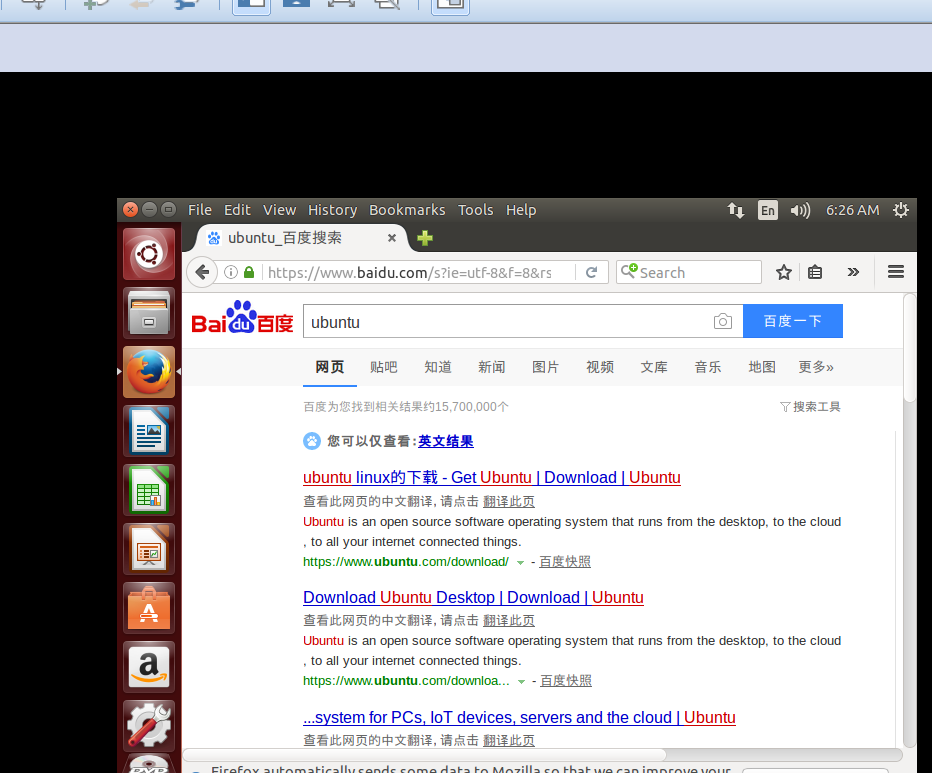Open the Files manager from launcher

click(149, 313)
